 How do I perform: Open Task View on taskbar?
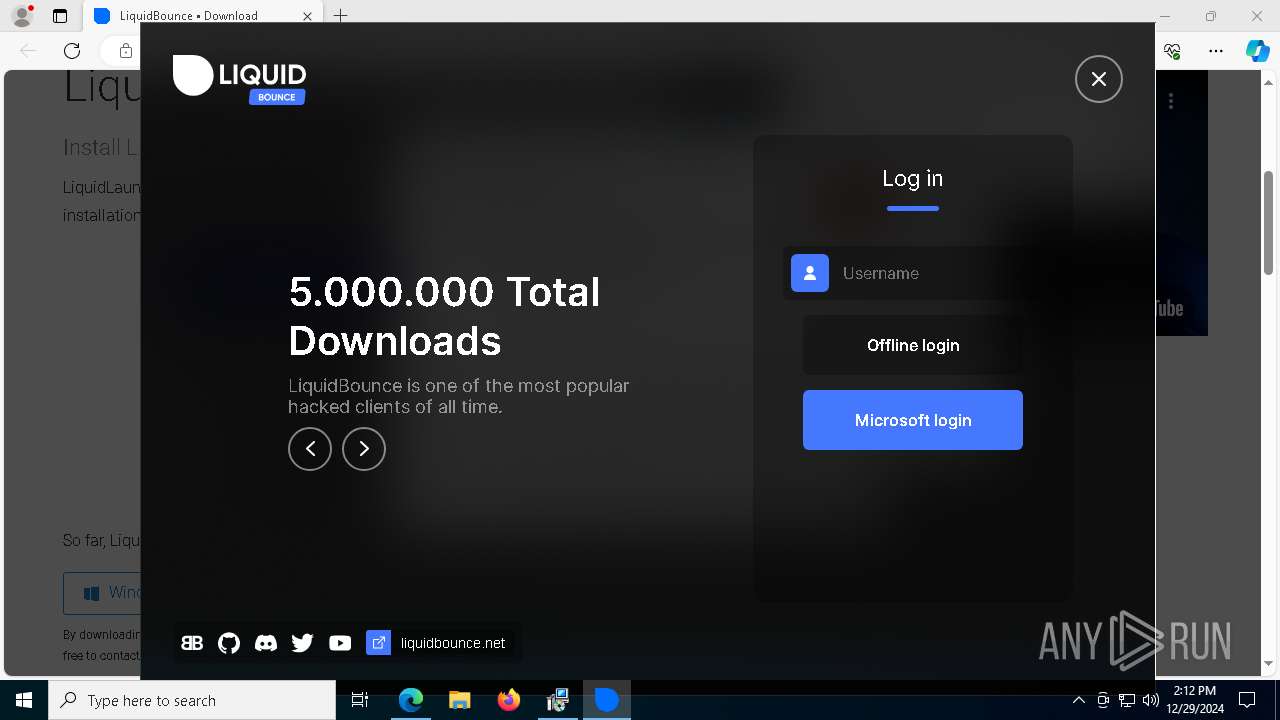coord(360,700)
